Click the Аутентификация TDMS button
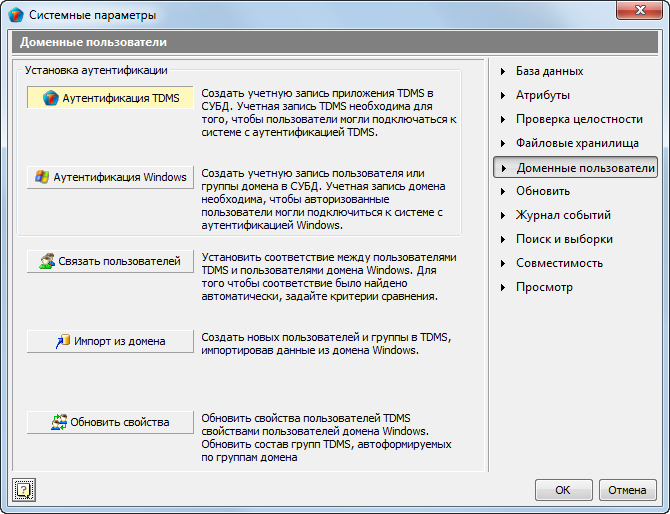Viewport: 670px width, 514px height. click(110, 98)
